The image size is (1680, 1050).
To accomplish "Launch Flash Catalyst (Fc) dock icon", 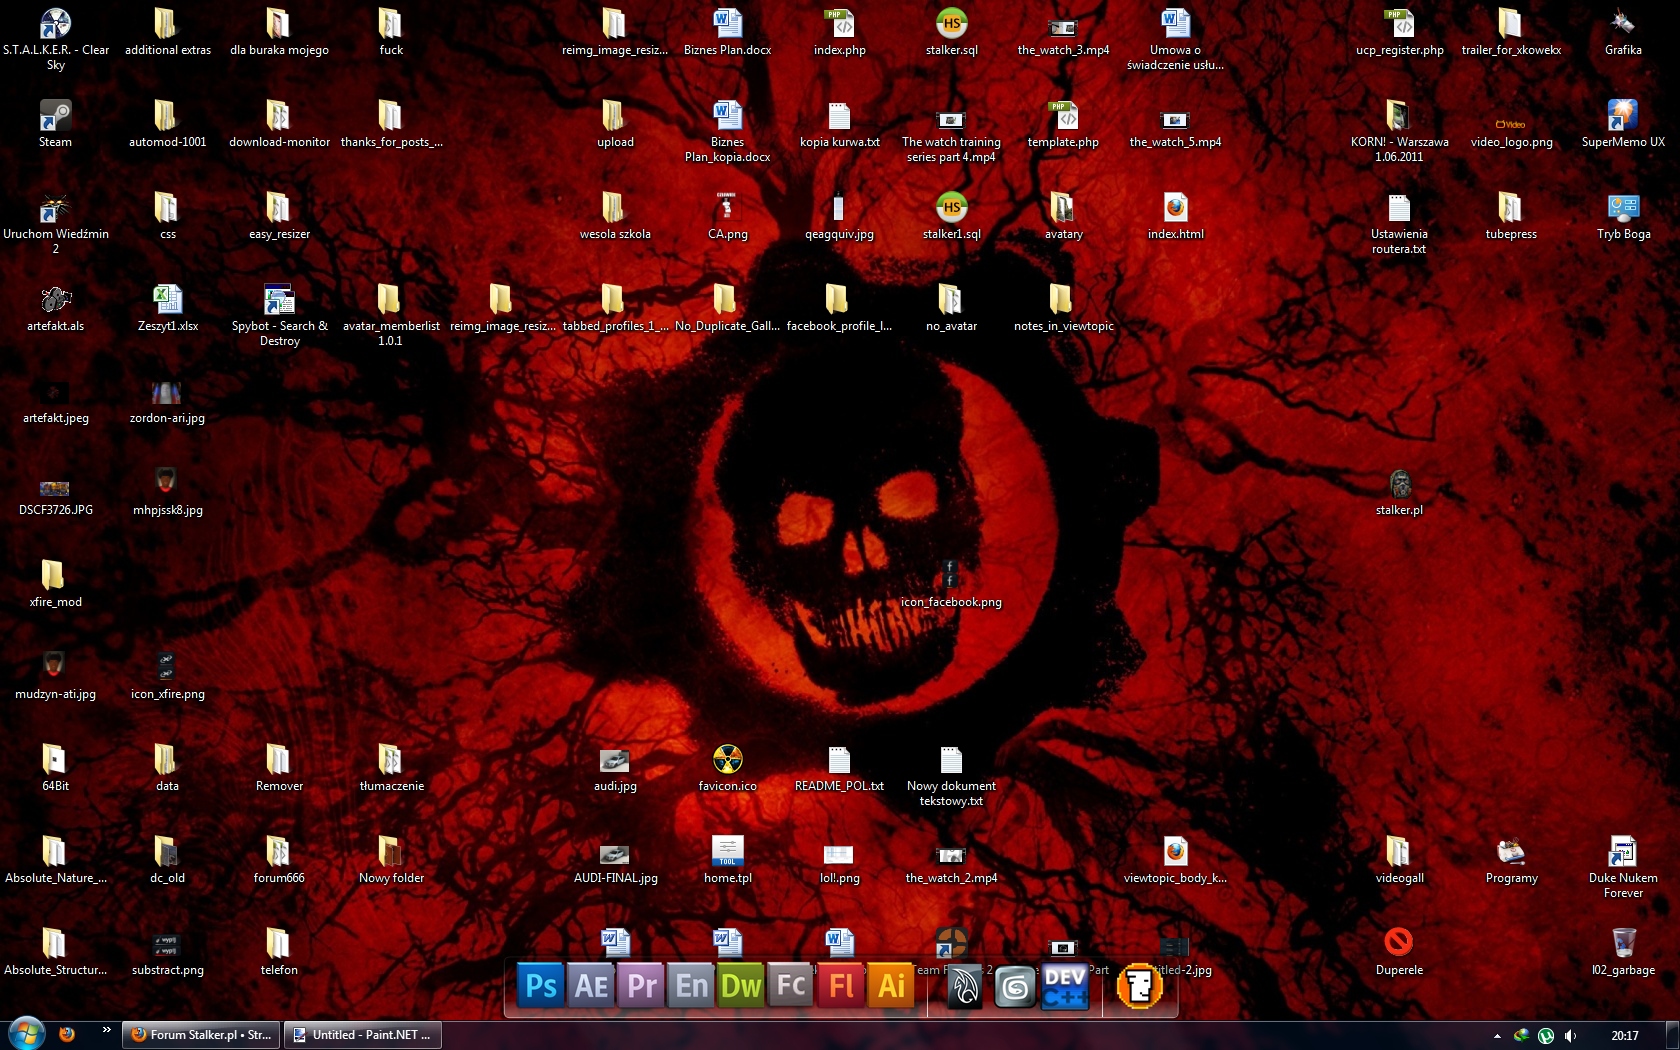I will [791, 986].
